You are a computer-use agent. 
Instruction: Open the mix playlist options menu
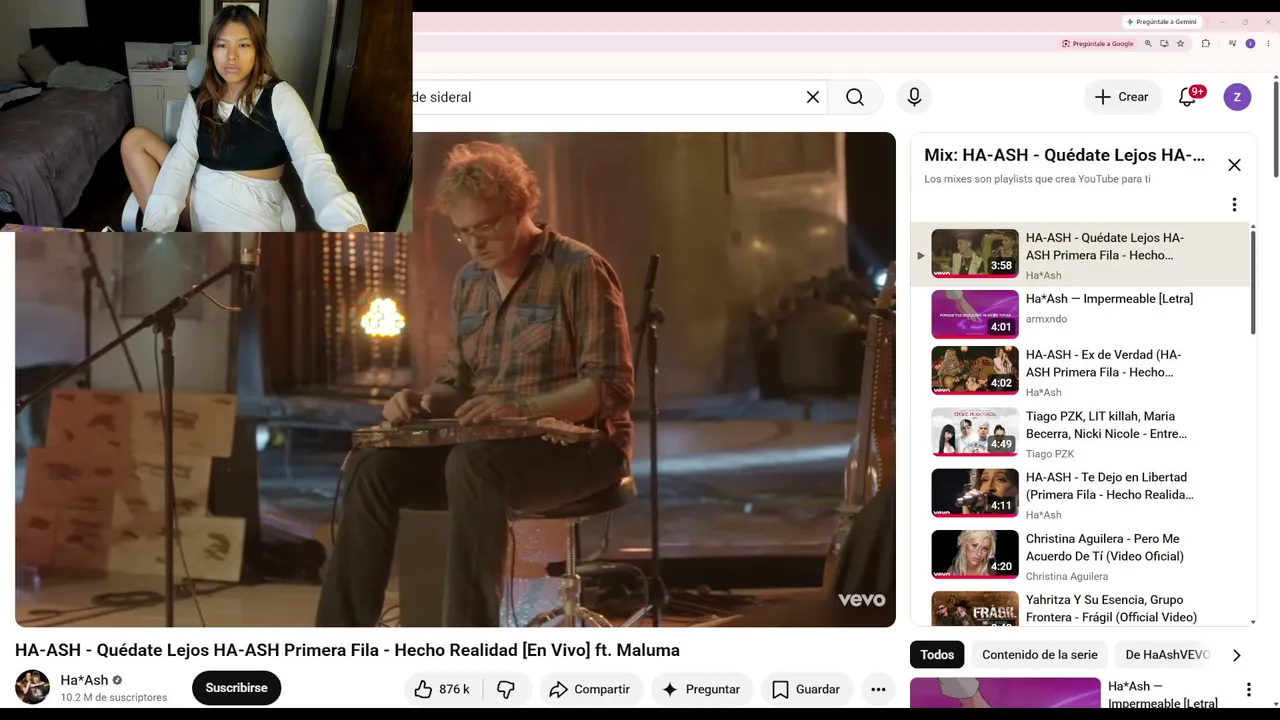[1234, 204]
